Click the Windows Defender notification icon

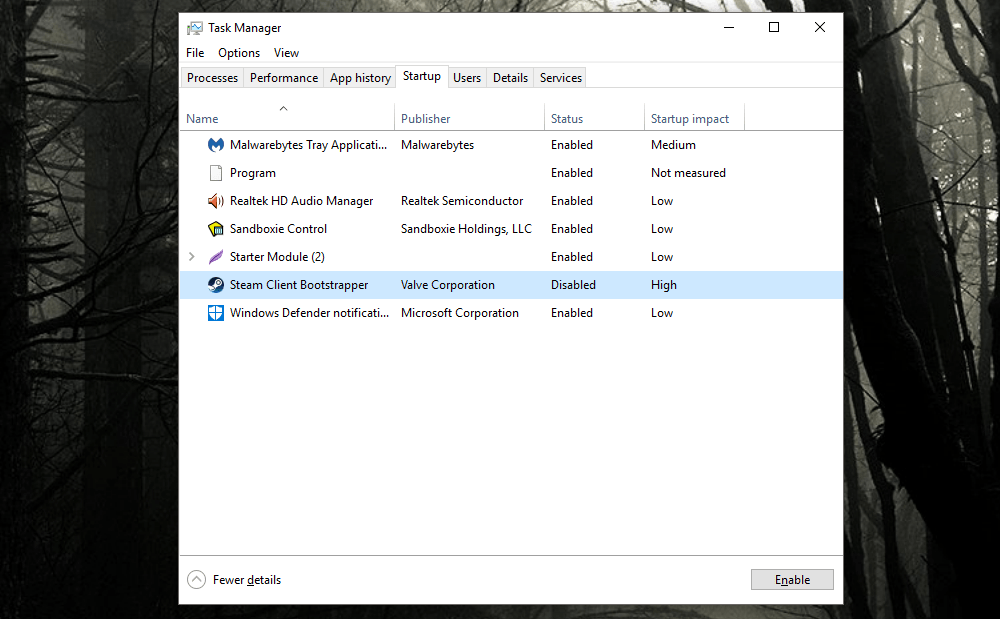click(x=216, y=313)
